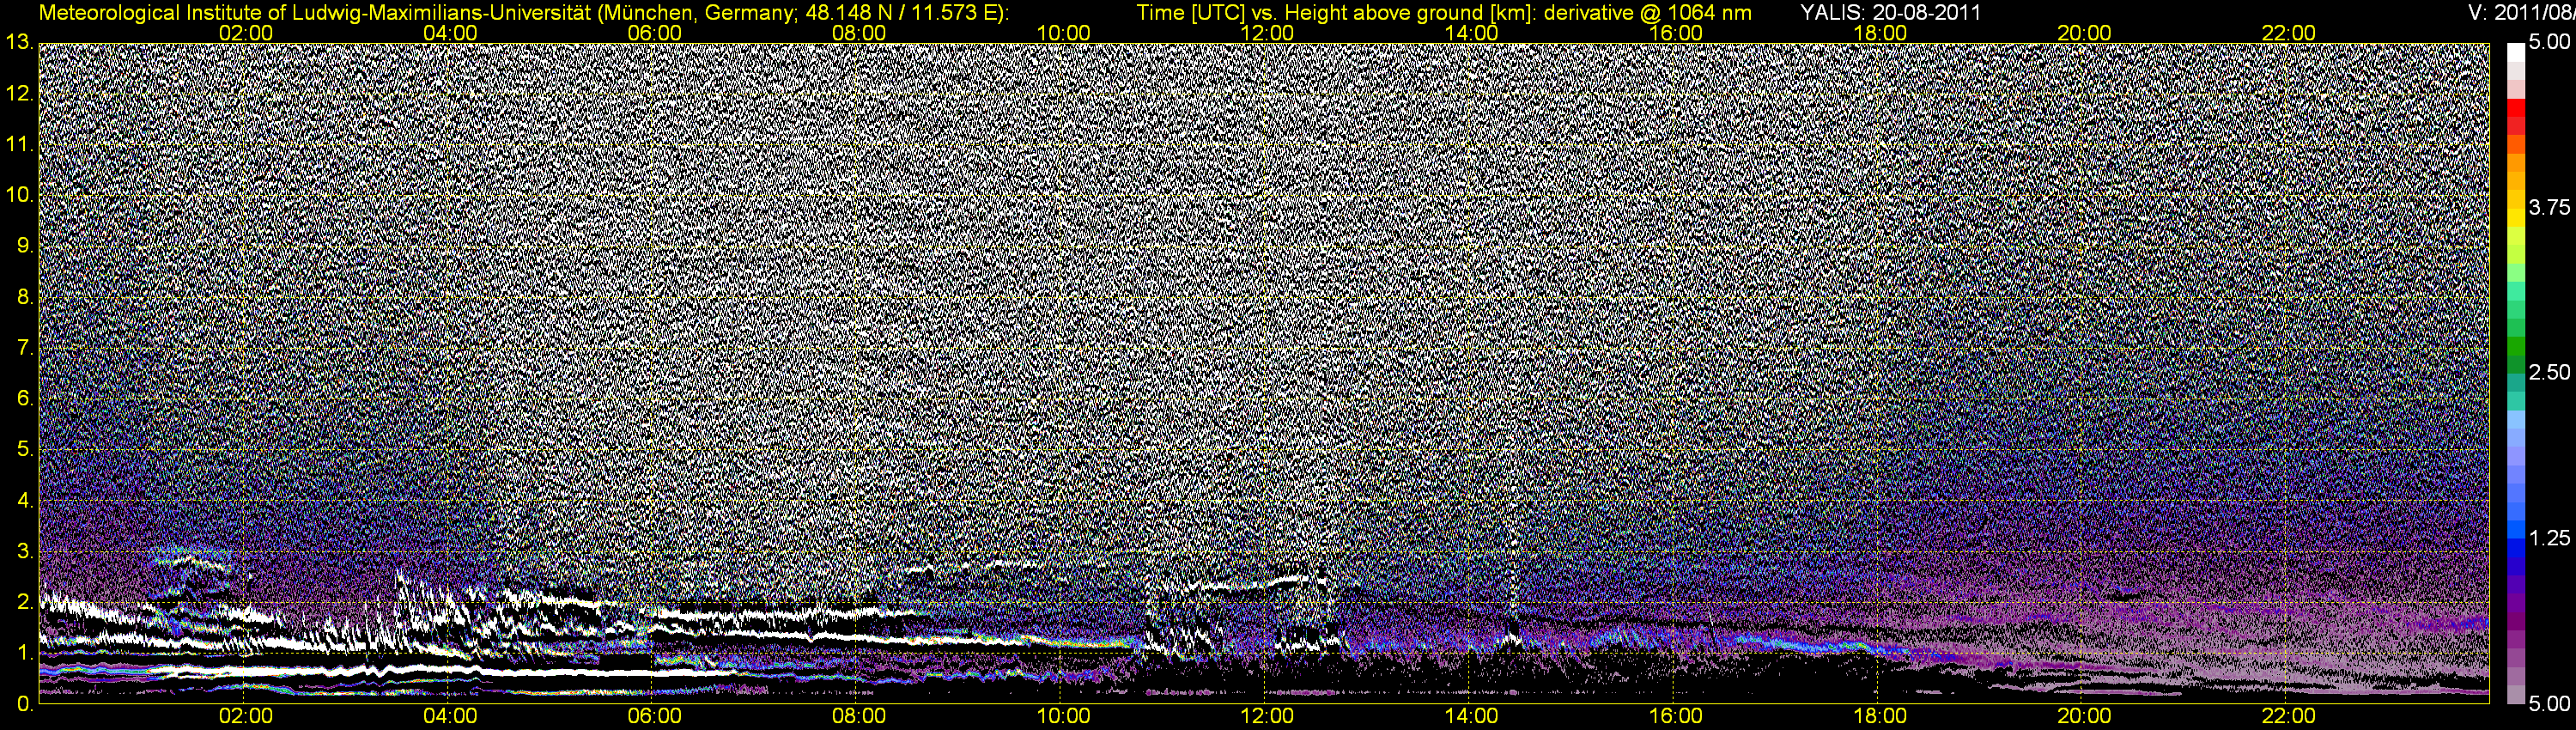
Task: Click the '3.' height axis label
Action: (25, 551)
